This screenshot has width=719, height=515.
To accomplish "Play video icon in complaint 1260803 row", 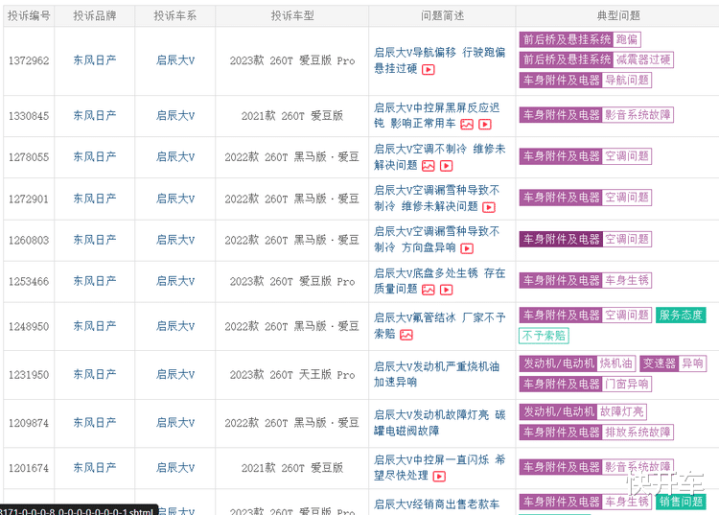I will click(x=467, y=249).
